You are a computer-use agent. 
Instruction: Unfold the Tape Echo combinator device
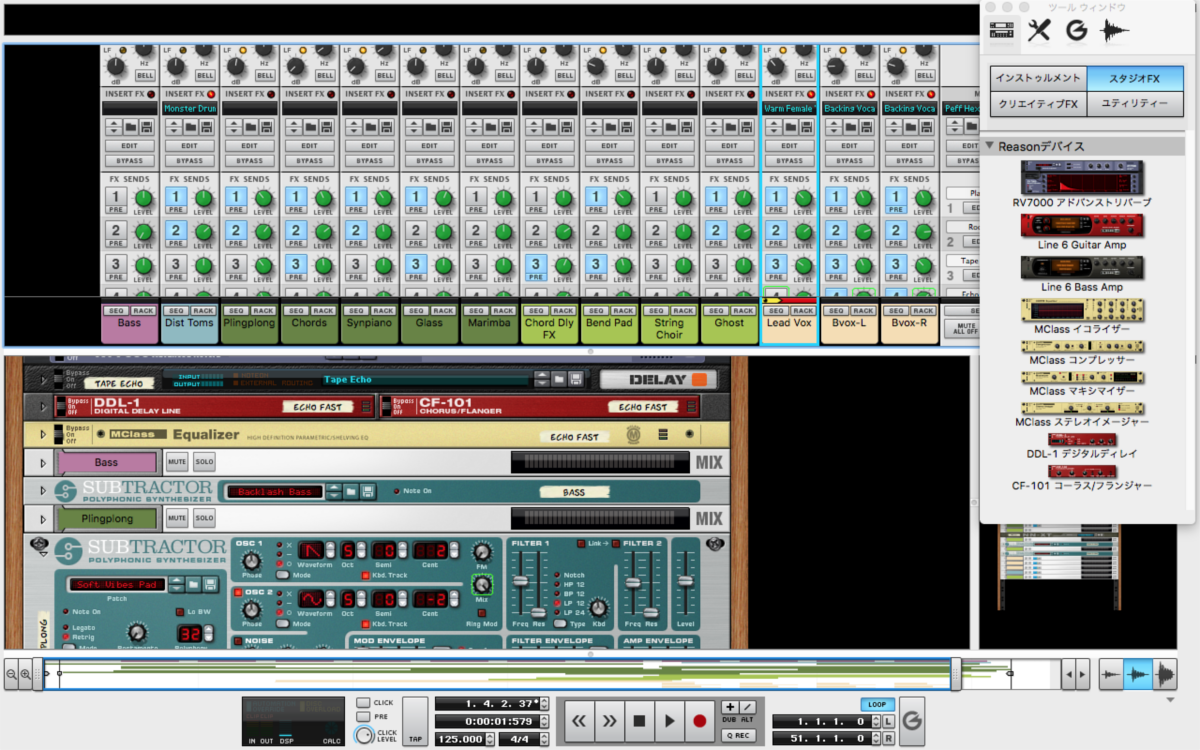tap(42, 380)
